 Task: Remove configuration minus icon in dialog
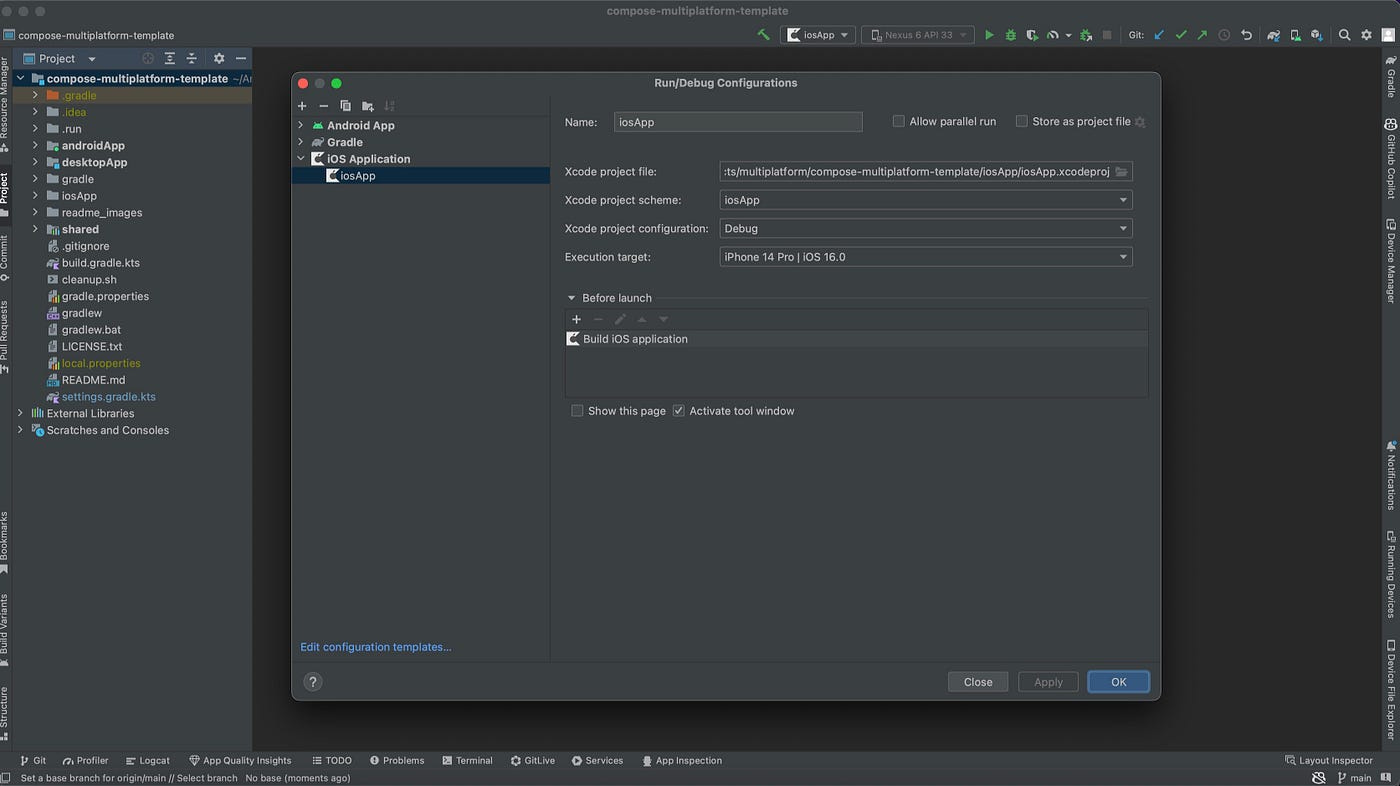[x=323, y=106]
